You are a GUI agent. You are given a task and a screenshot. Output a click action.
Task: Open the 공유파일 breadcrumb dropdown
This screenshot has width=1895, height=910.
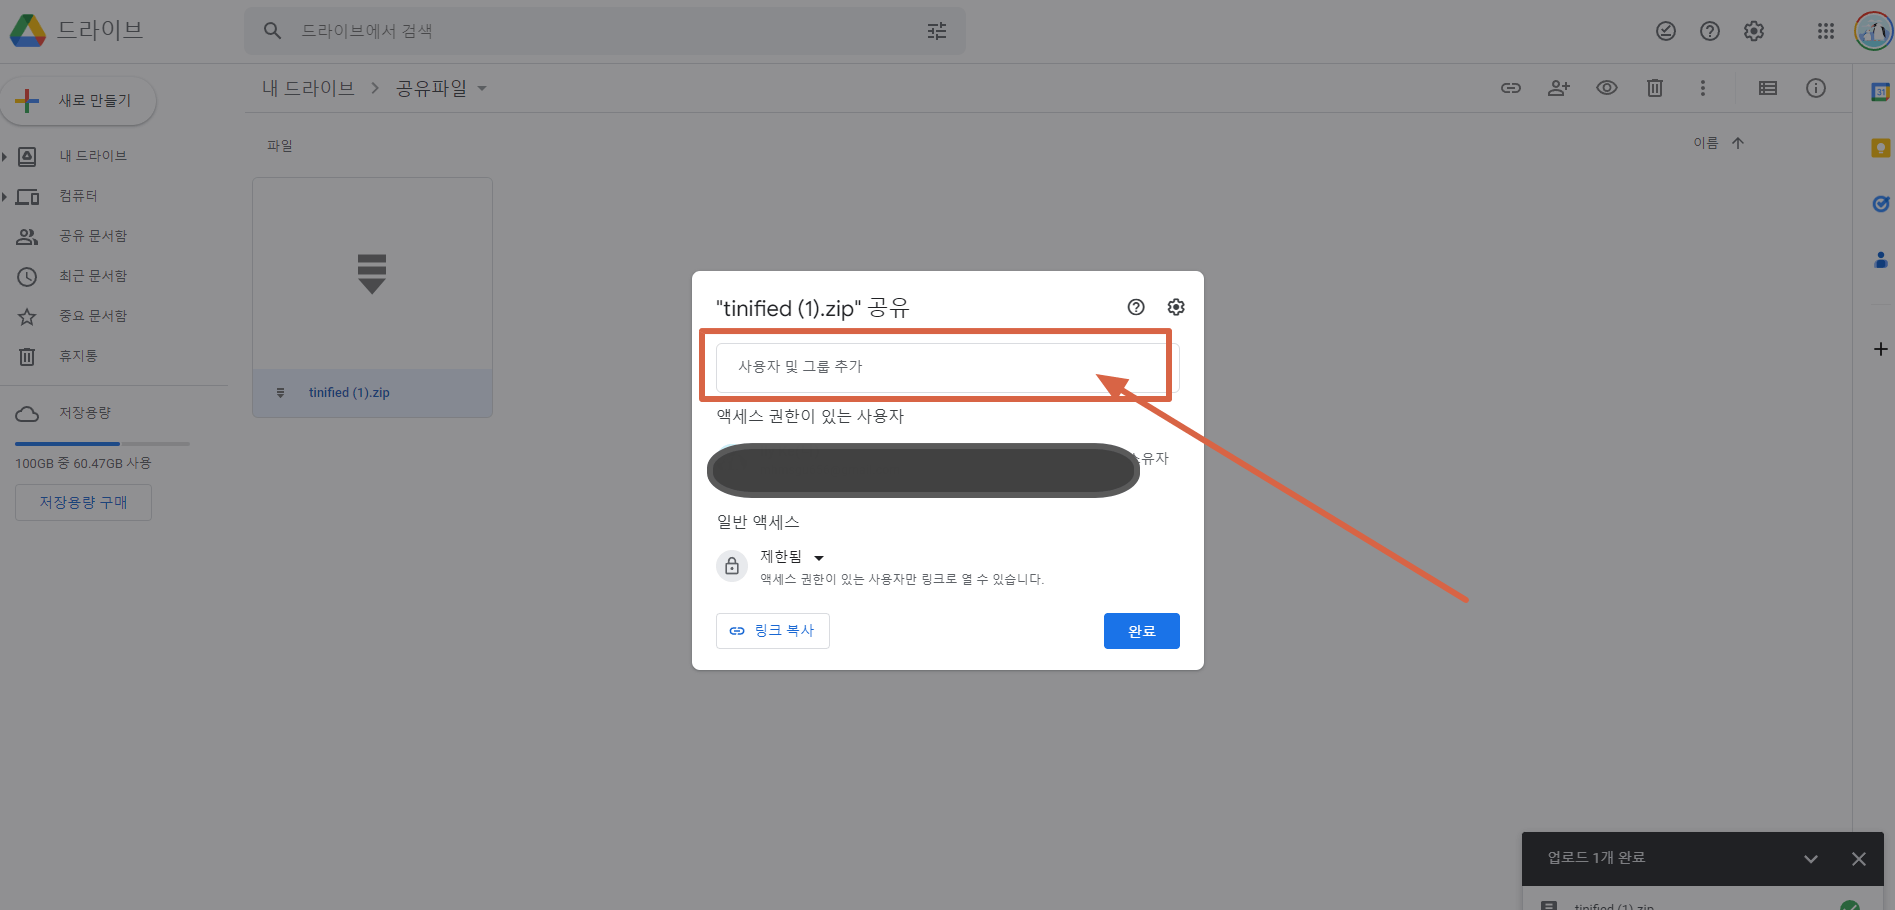tap(483, 88)
